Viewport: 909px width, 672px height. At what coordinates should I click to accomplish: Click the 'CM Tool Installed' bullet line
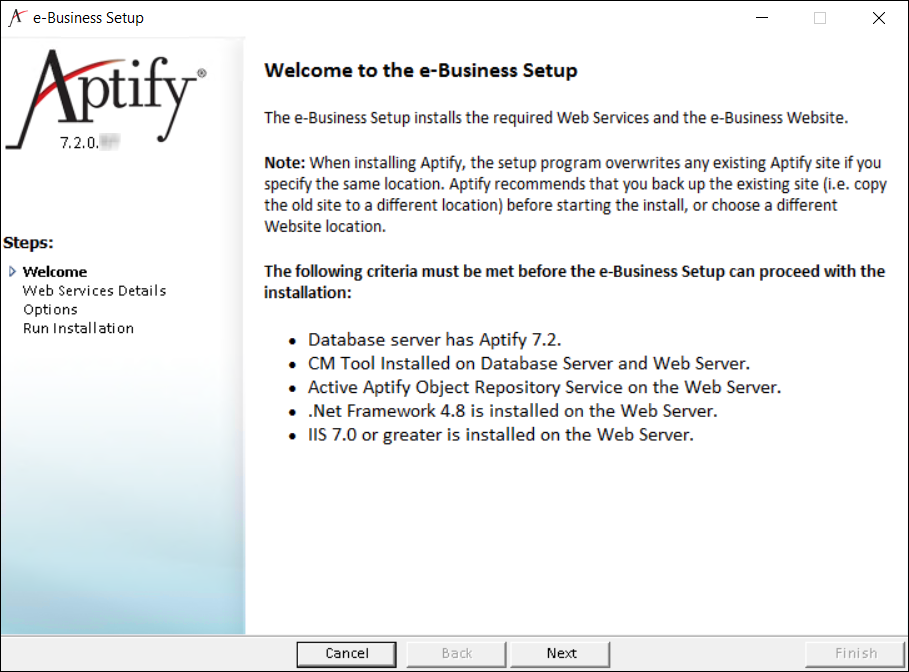529,363
